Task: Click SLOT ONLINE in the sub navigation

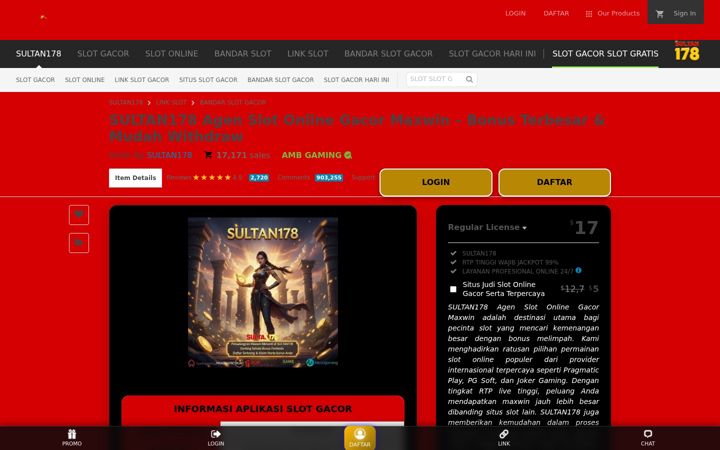Action: coord(84,80)
